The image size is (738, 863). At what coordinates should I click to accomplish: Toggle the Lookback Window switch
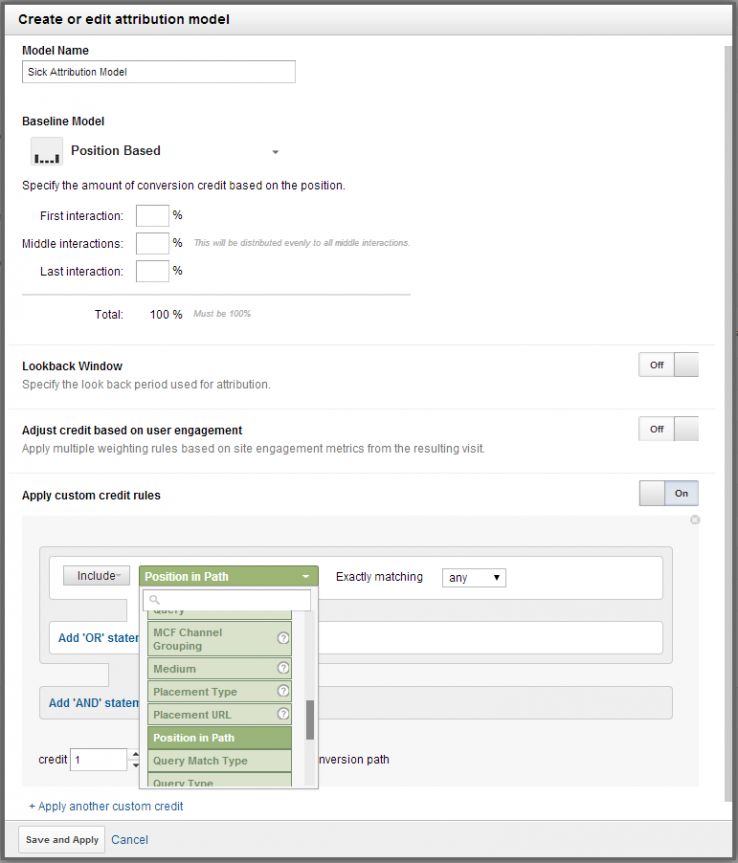click(x=668, y=365)
